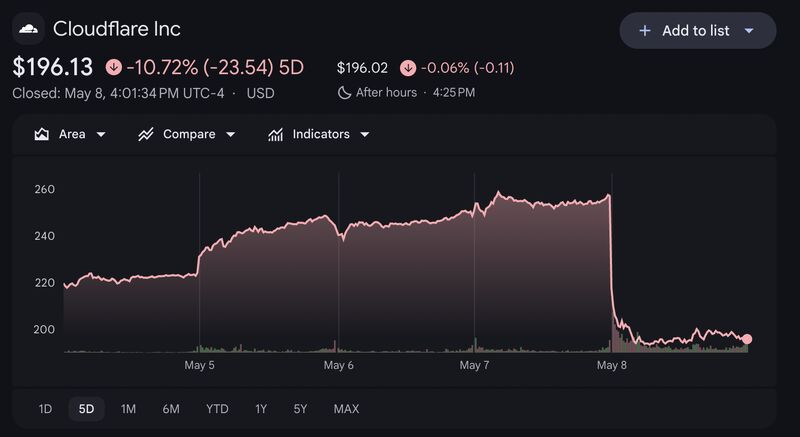Switch to the 1M time range
This screenshot has width=800, height=437.
coord(128,409)
